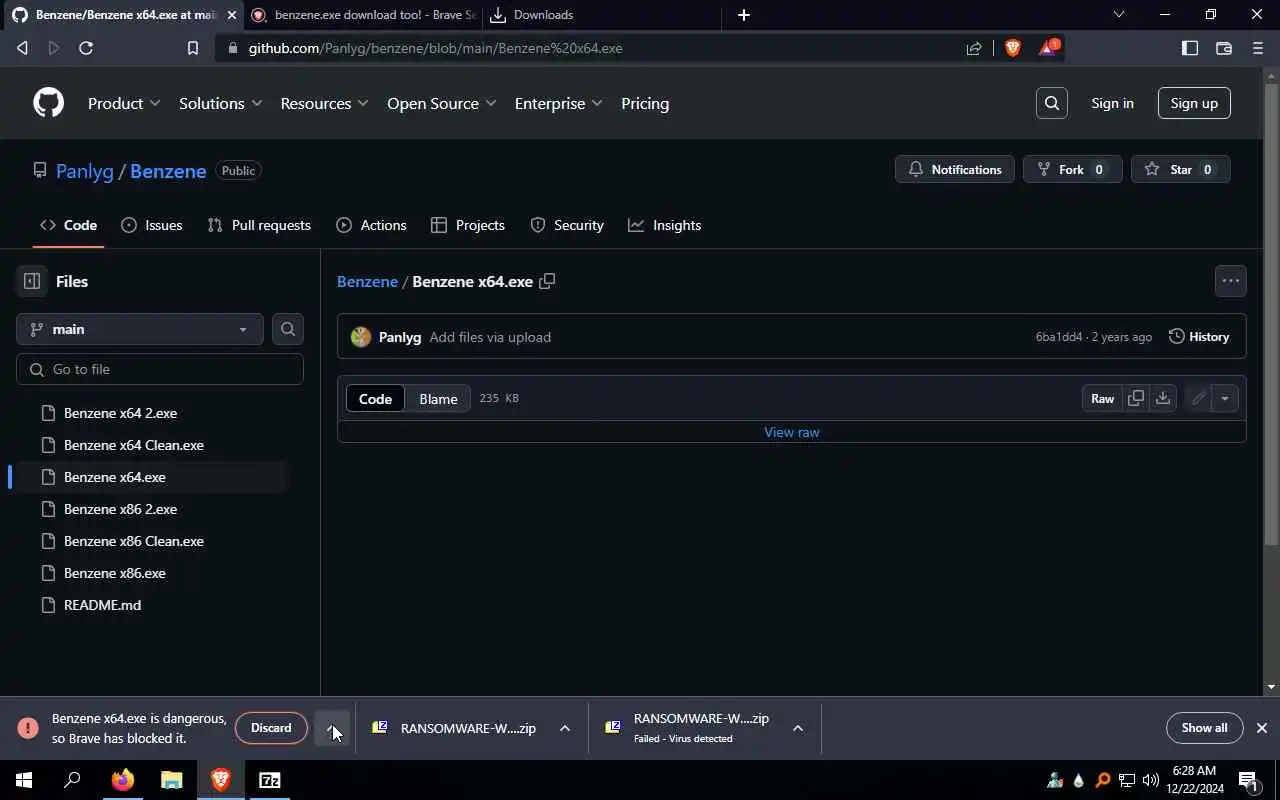
Task: Open the Brave Wallet icon
Action: point(1223,48)
